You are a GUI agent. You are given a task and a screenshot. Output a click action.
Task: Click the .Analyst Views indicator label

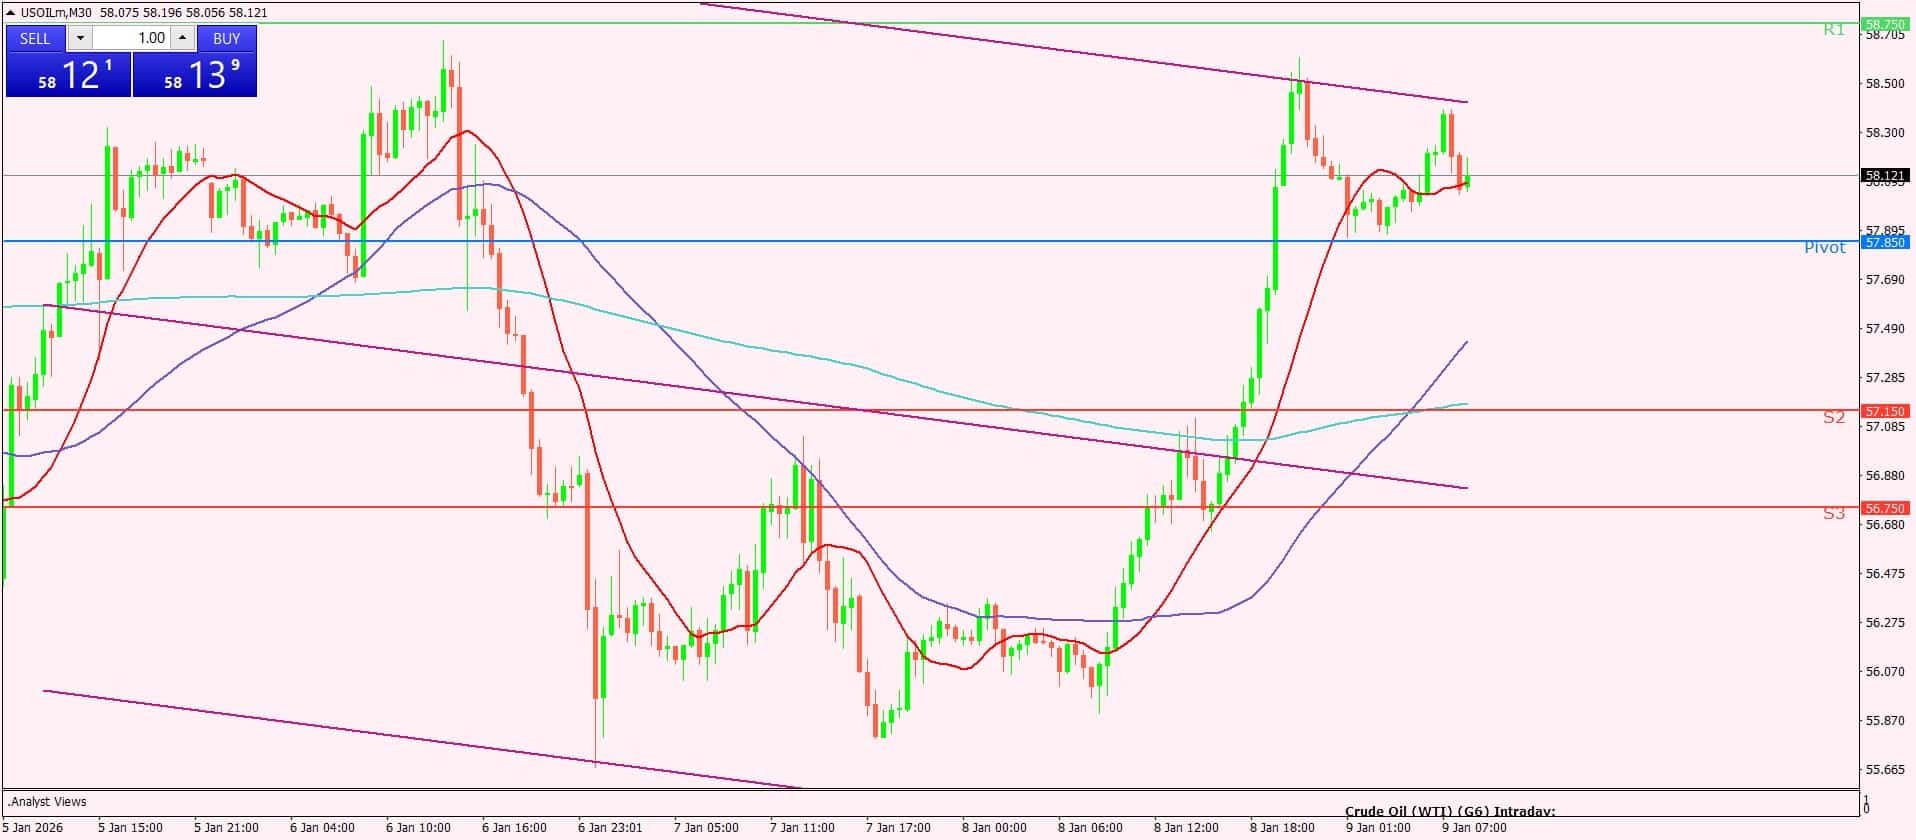(x=48, y=801)
